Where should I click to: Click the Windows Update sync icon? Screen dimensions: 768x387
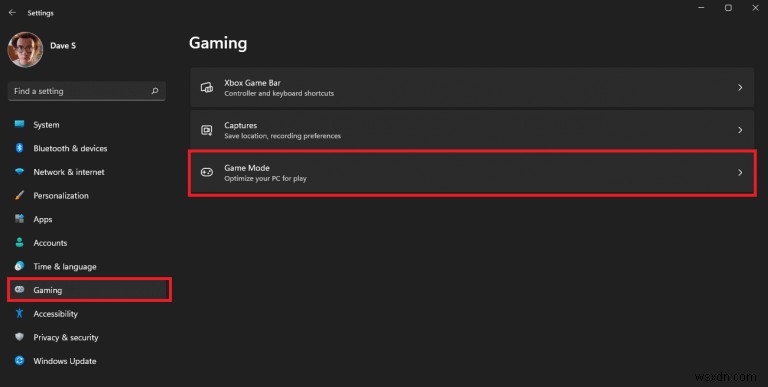click(x=20, y=361)
